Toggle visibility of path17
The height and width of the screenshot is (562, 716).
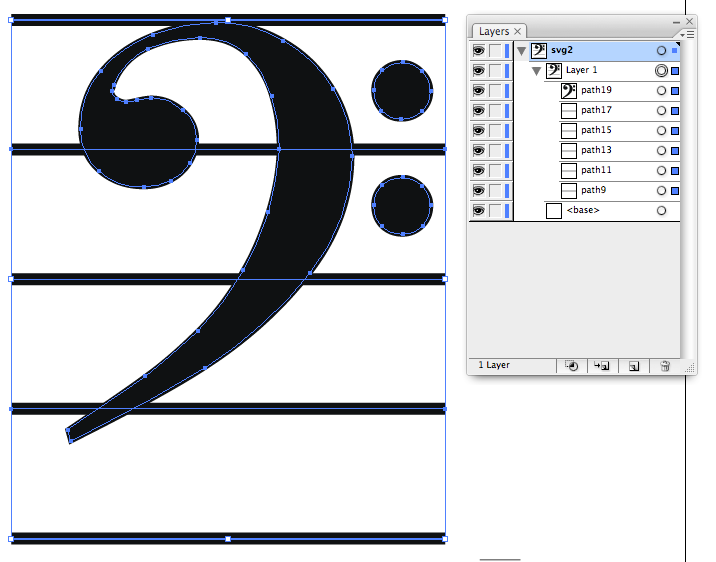479,110
